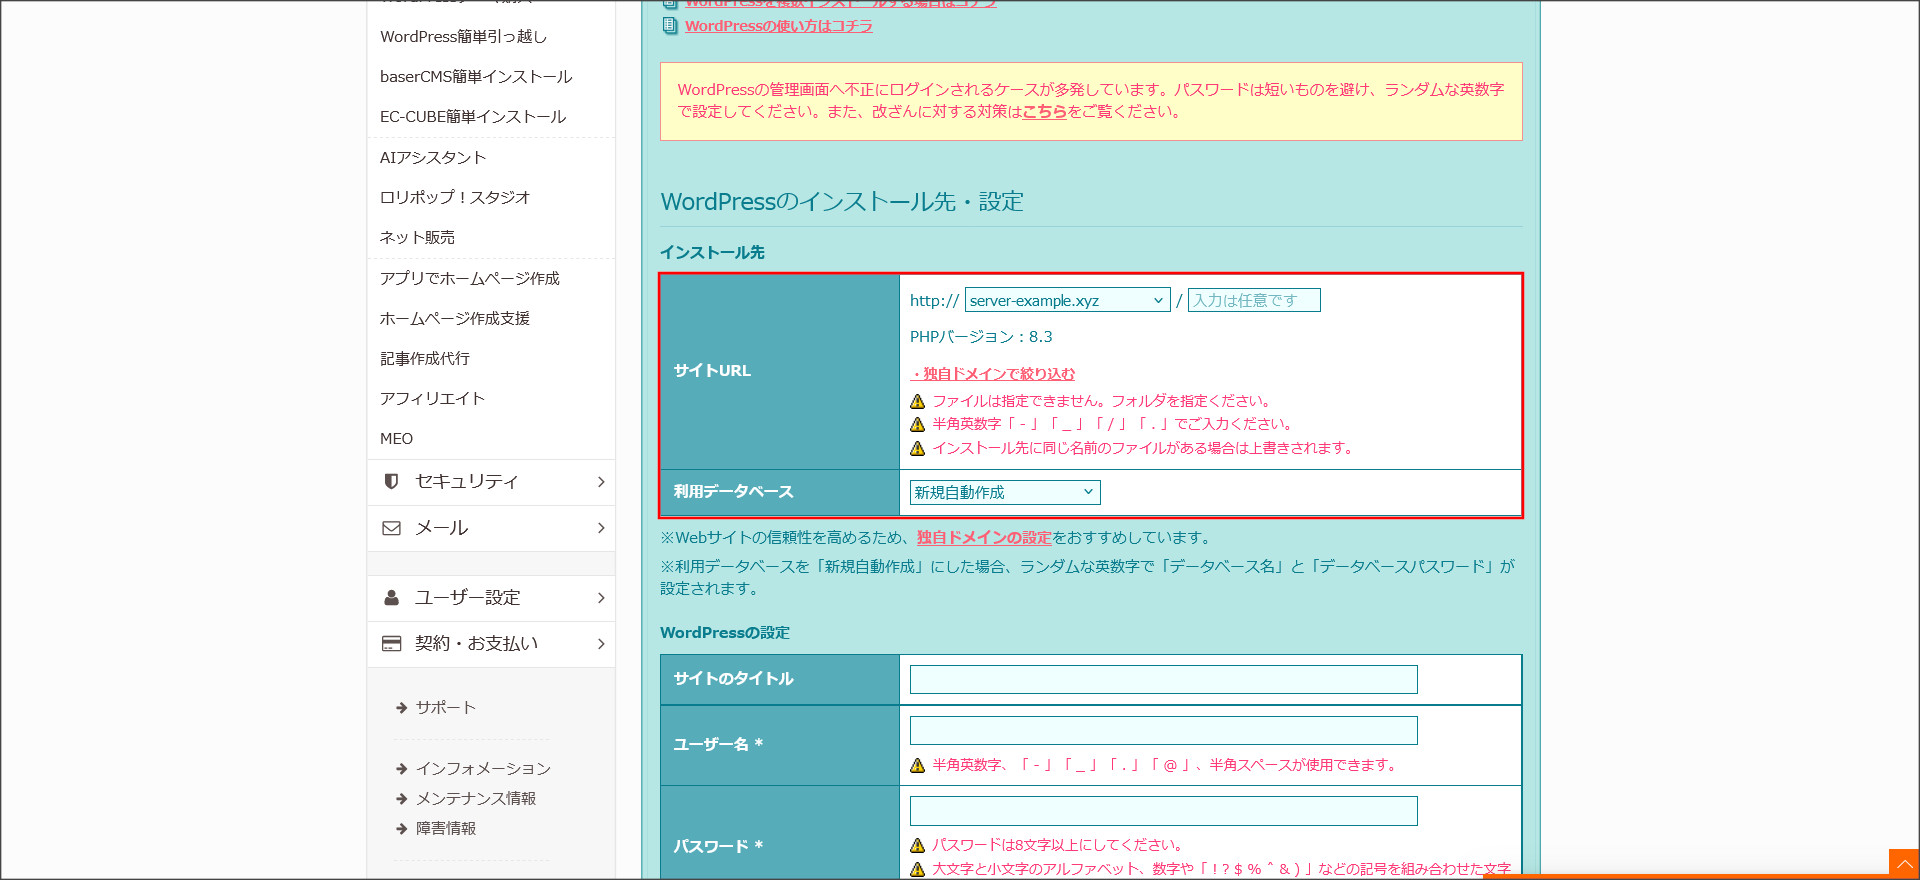Open the インフォメーション link

tap(484, 769)
